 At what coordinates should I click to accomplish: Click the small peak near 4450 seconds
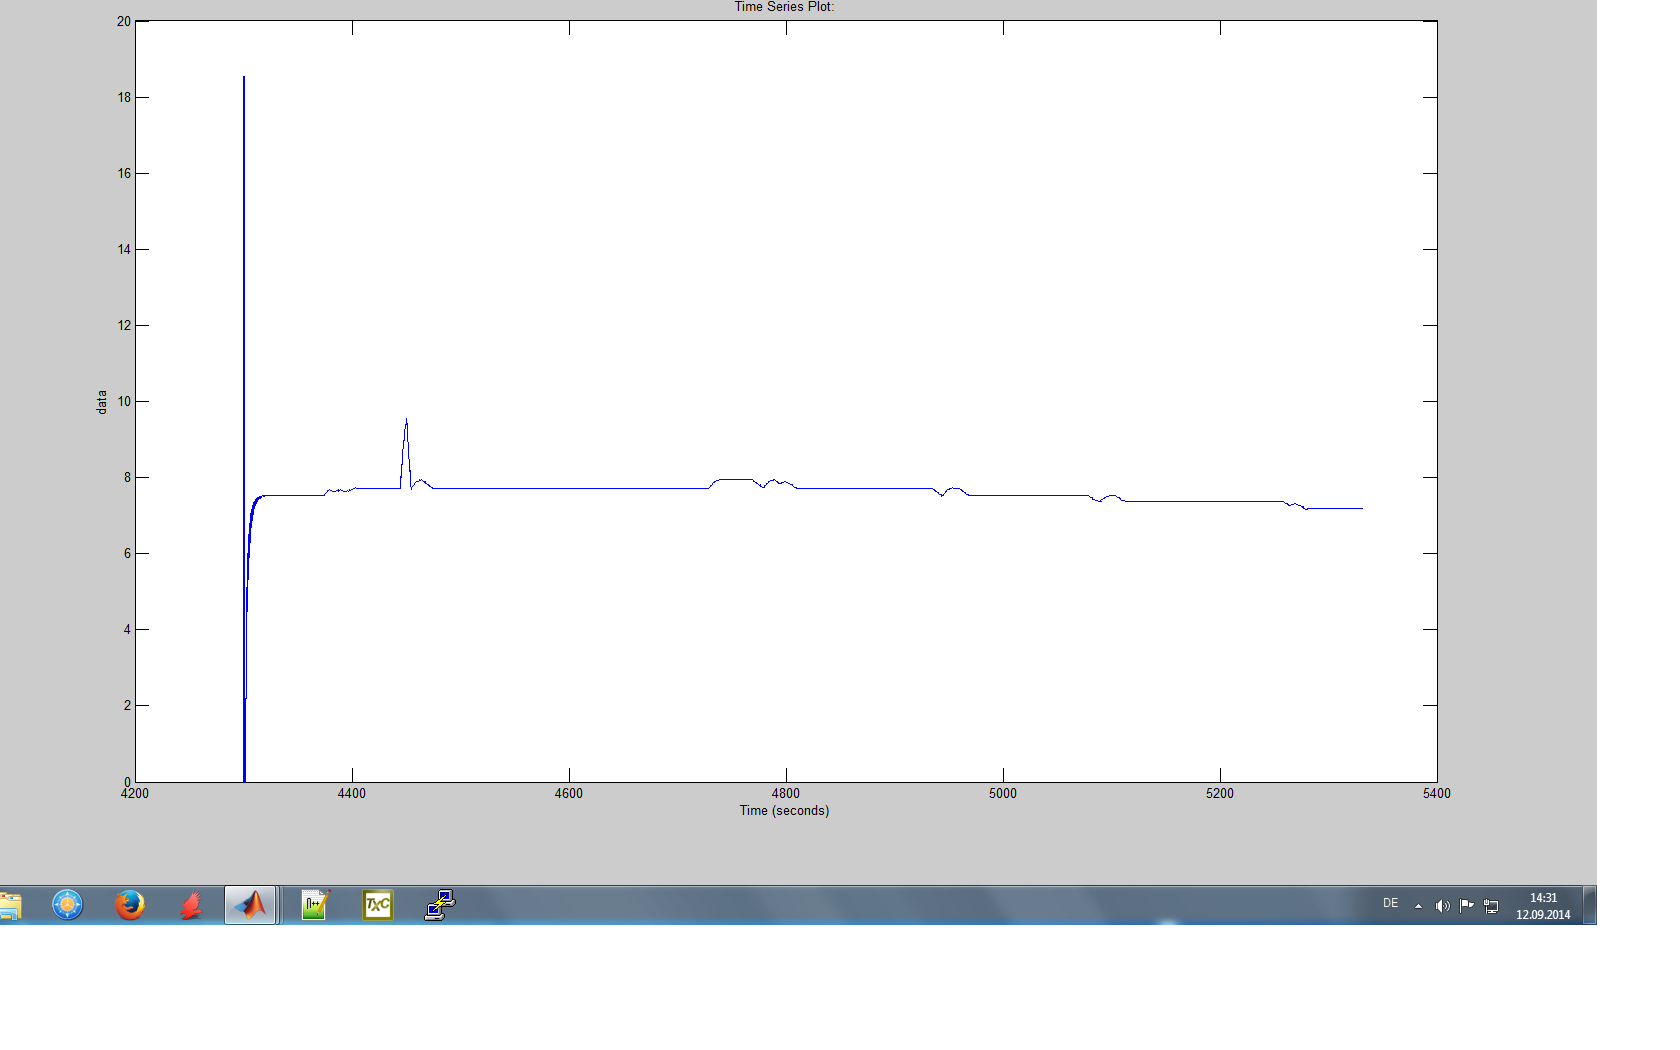[406, 425]
